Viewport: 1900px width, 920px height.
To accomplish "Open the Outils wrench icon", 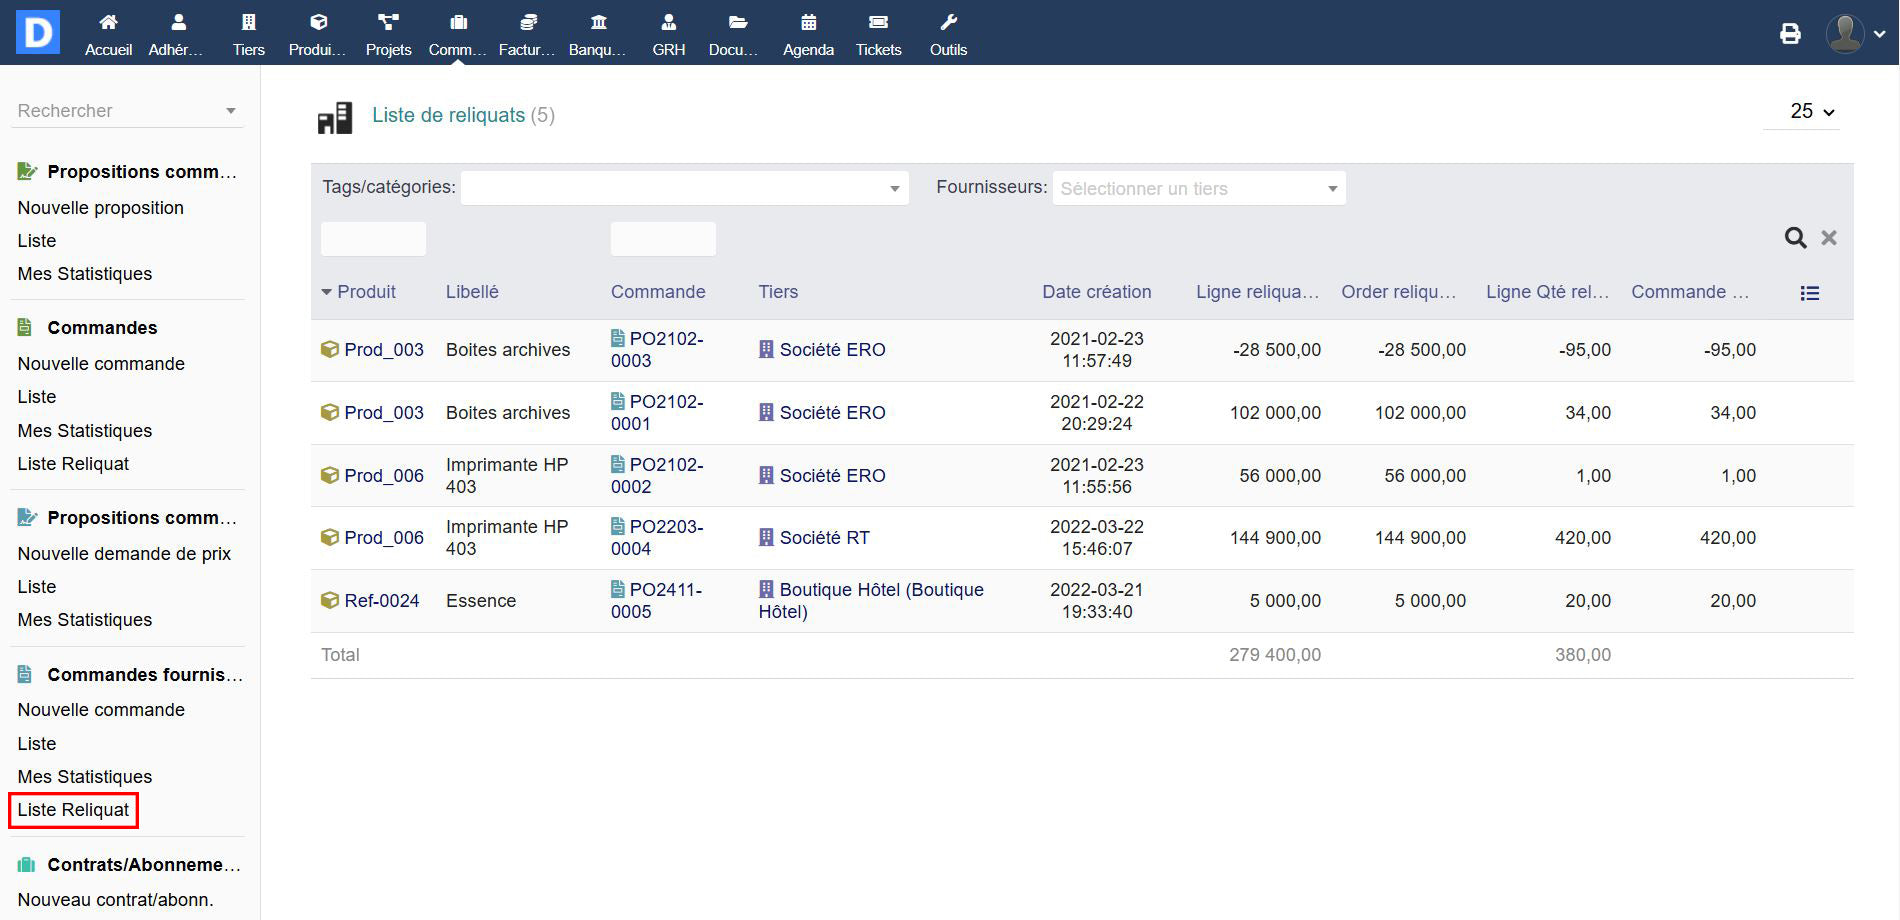I will click(x=948, y=23).
